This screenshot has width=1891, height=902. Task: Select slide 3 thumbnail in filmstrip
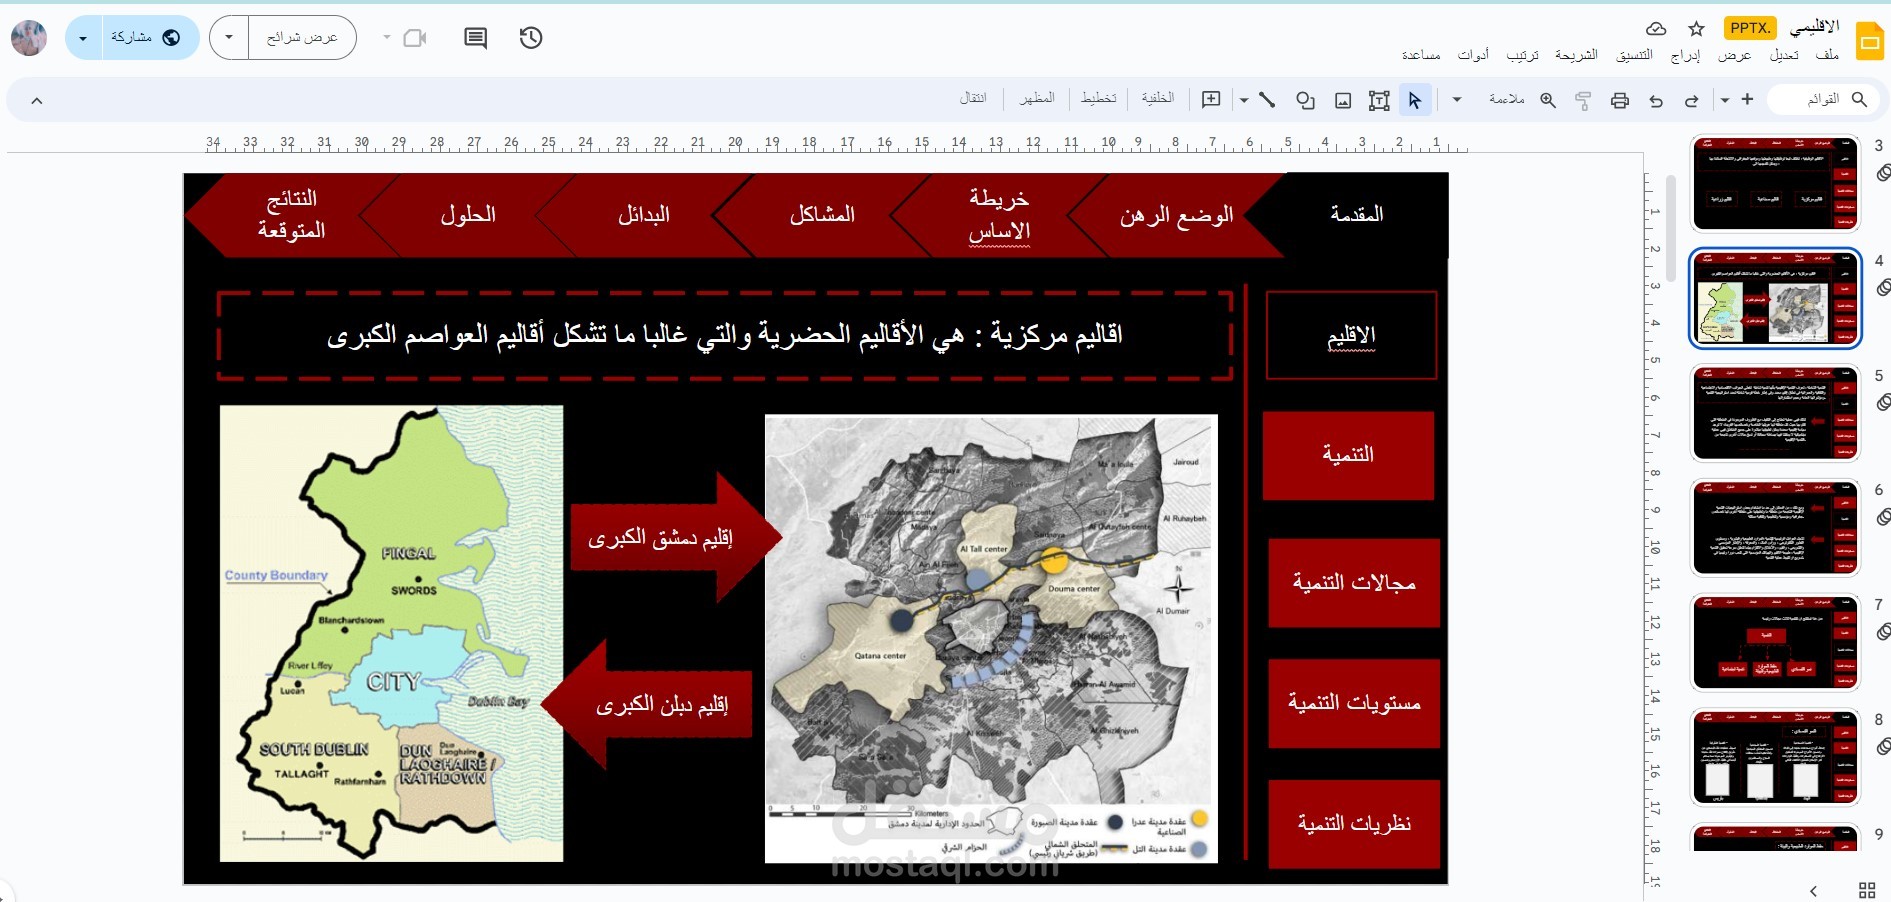pyautogui.click(x=1775, y=184)
